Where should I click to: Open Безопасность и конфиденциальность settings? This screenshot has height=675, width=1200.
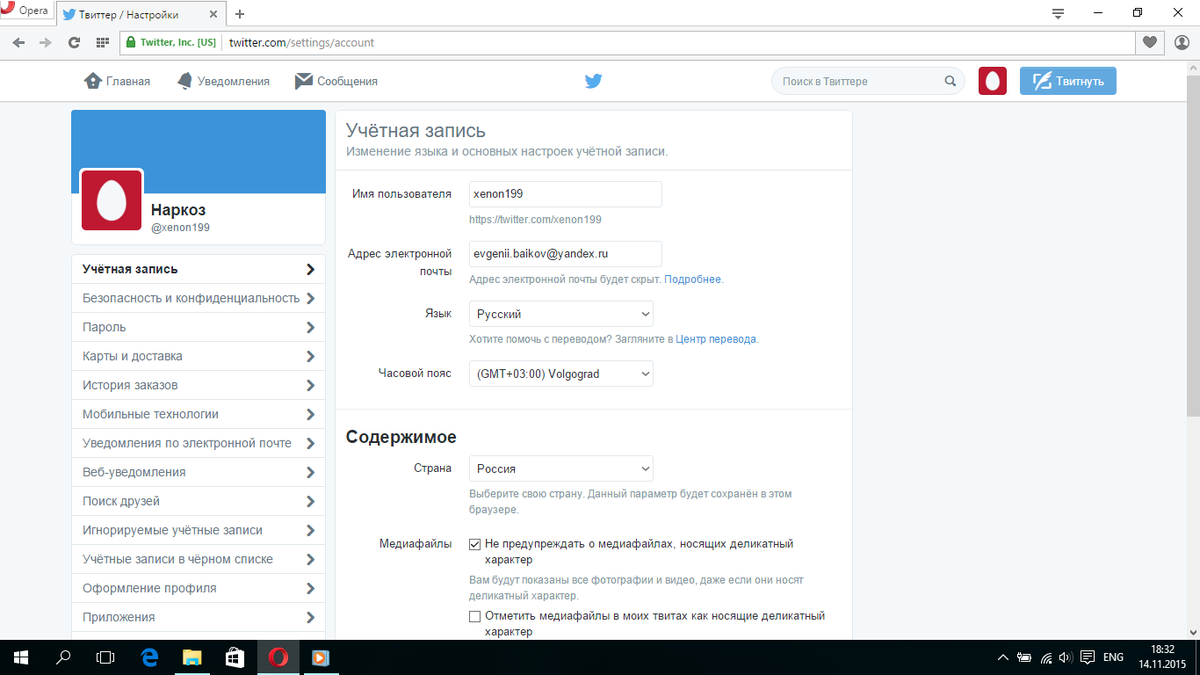pyautogui.click(x=198, y=298)
